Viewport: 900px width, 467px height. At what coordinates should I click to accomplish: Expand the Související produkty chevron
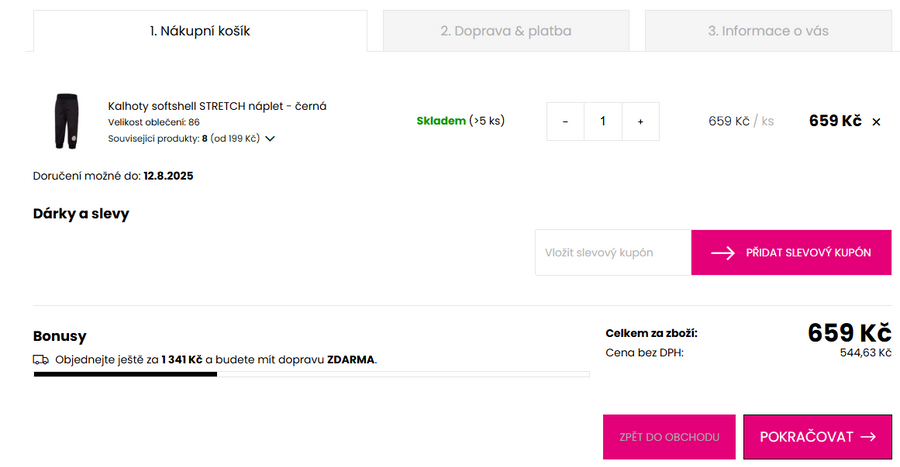pos(270,139)
